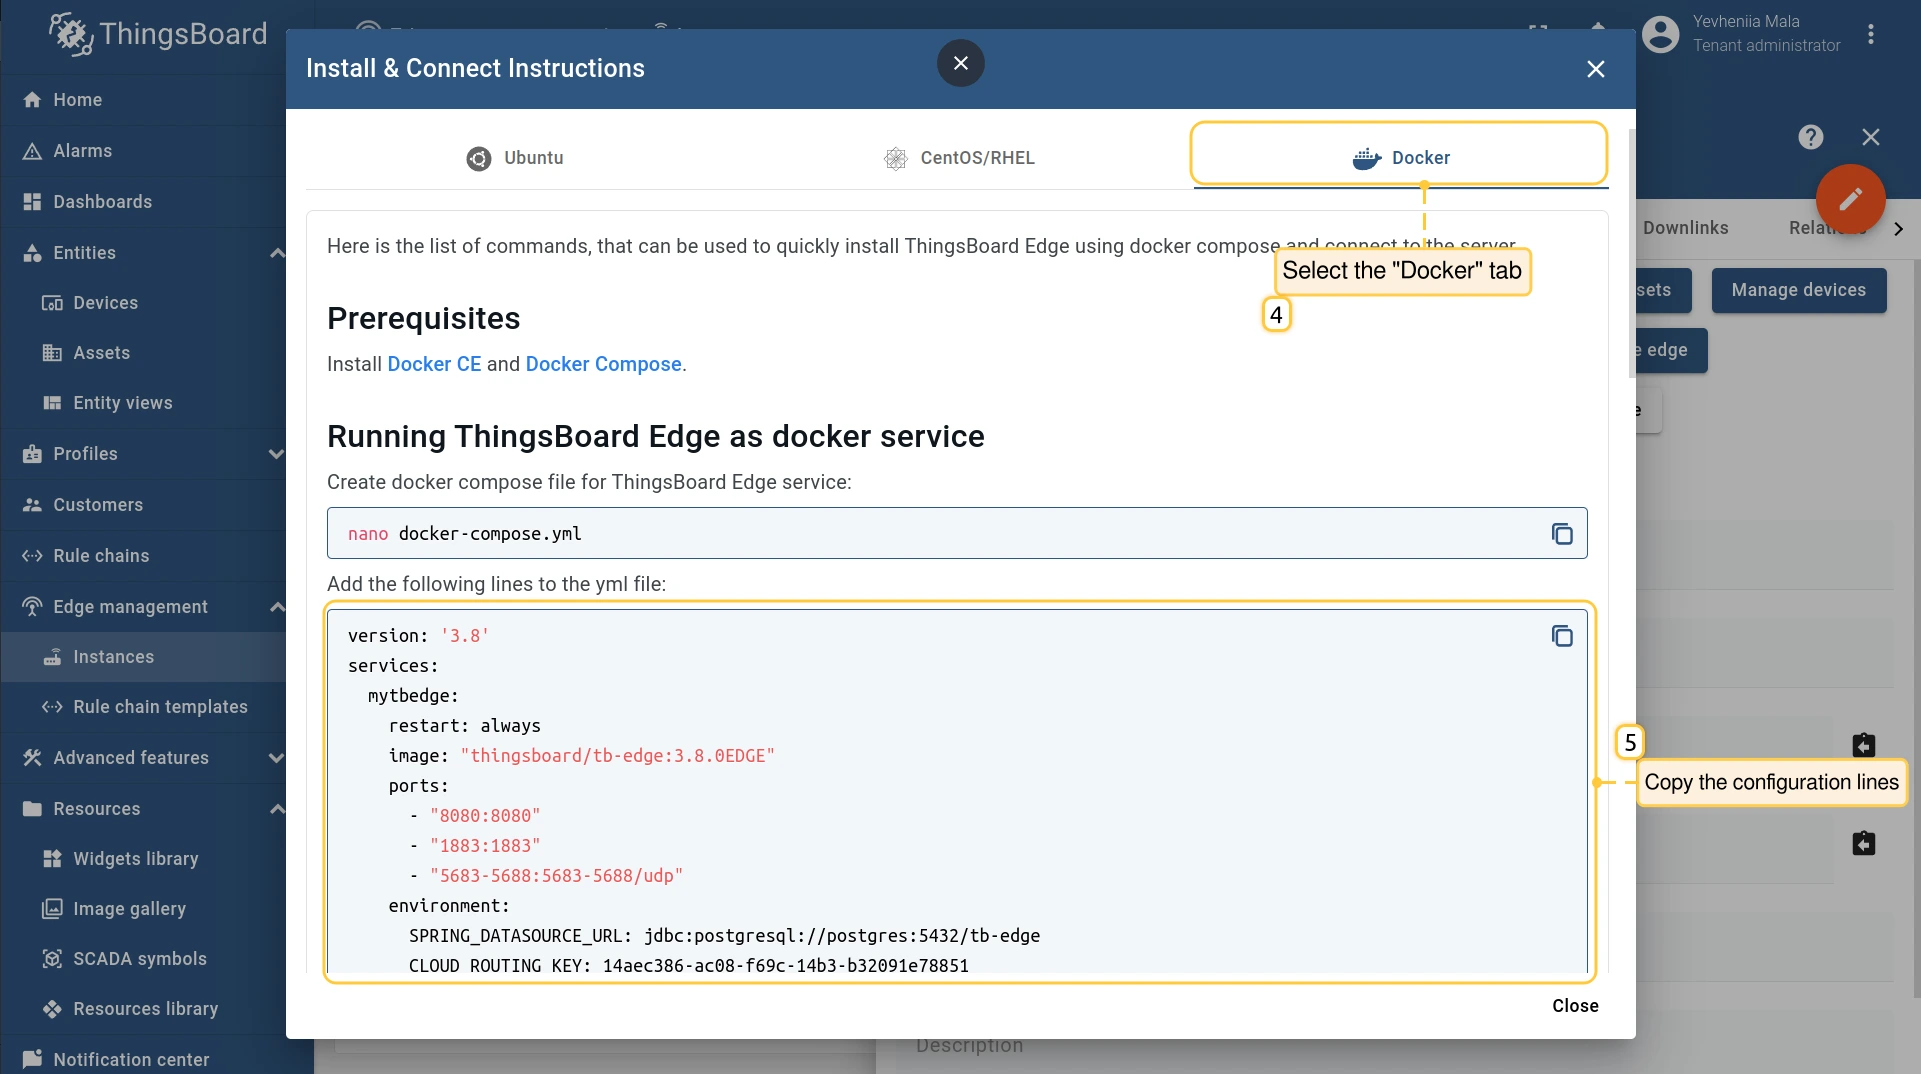The height and width of the screenshot is (1074, 1921).
Task: Expand the Profiles menu section
Action: (277, 454)
